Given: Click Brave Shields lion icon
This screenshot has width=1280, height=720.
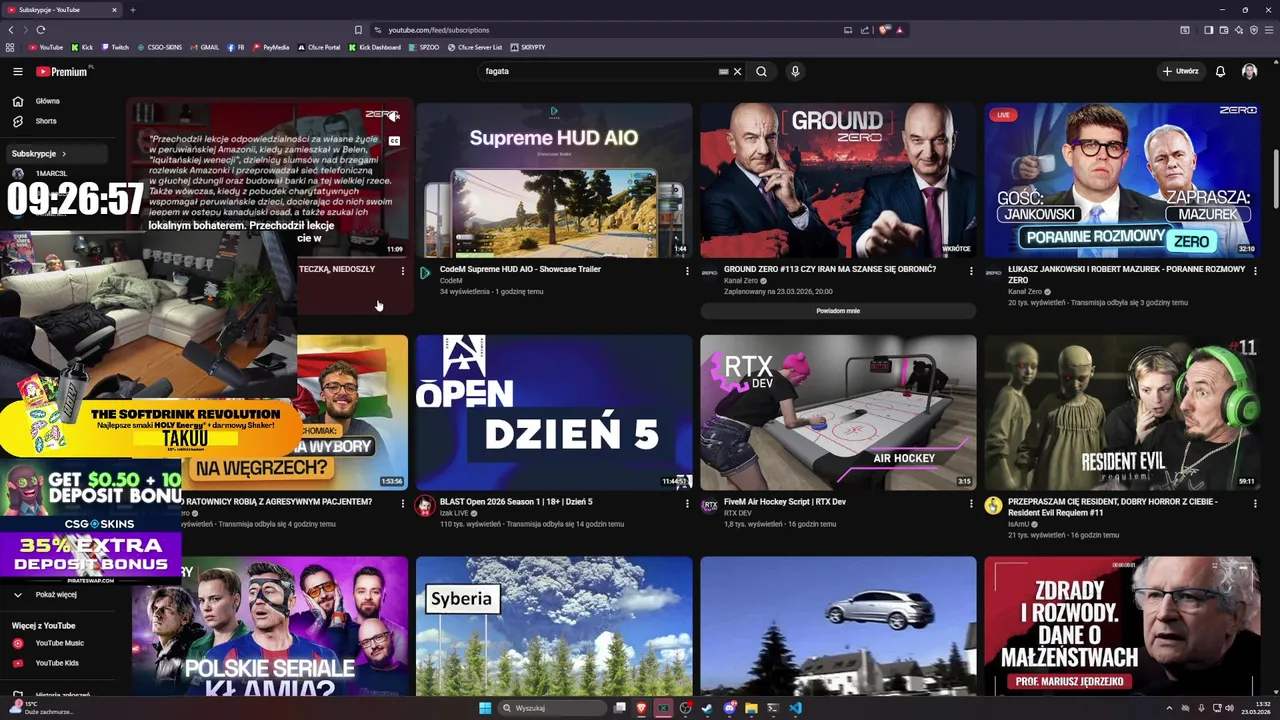Looking at the screenshot, I should [x=884, y=30].
